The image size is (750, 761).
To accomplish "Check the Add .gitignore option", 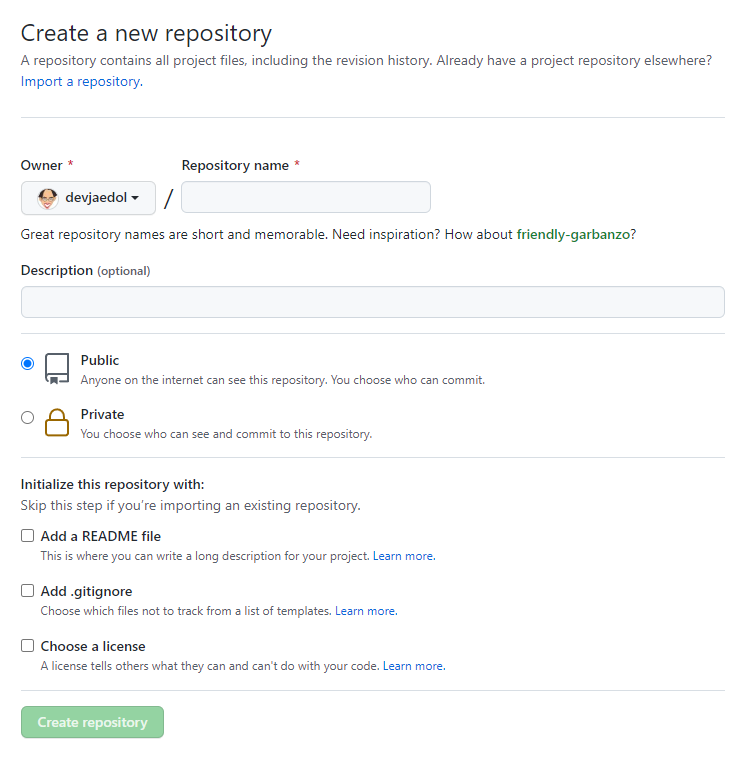I will pos(28,591).
